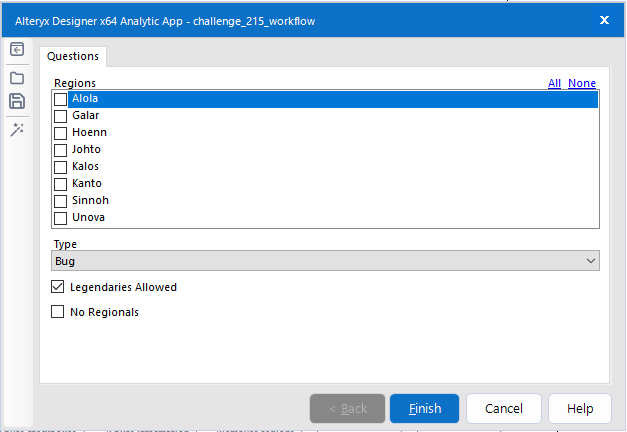627x432 pixels.
Task: Switch to the Questions tab
Action: coord(73,56)
